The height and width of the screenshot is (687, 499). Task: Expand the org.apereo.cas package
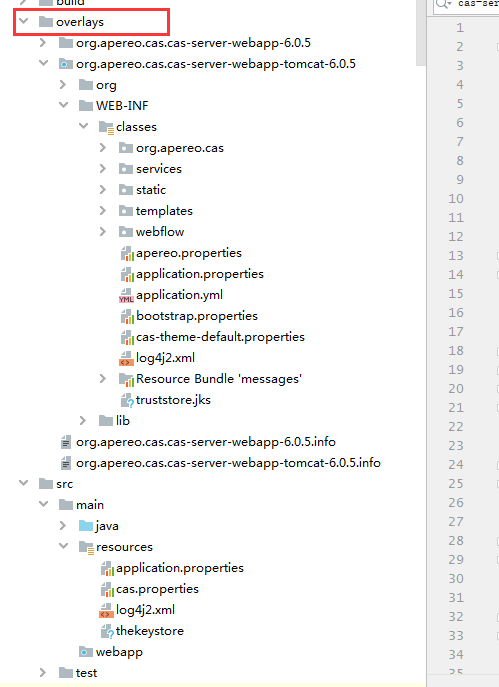coord(103,148)
